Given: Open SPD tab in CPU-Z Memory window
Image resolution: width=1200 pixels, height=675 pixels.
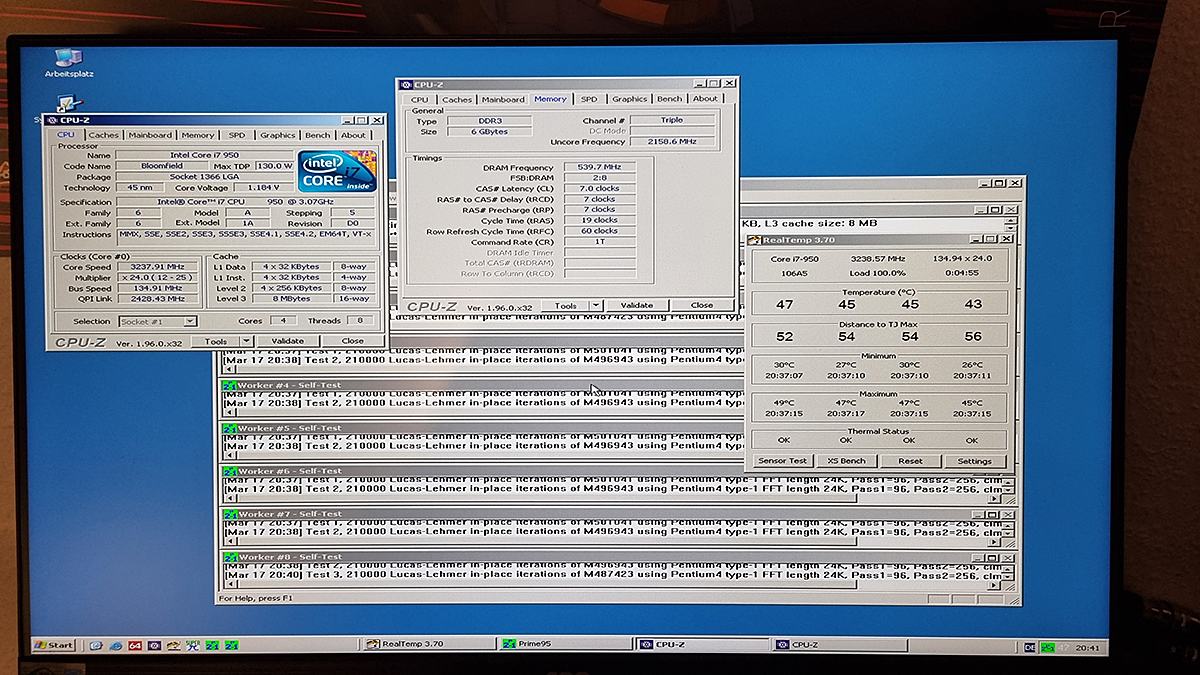Looking at the screenshot, I should click(x=589, y=99).
